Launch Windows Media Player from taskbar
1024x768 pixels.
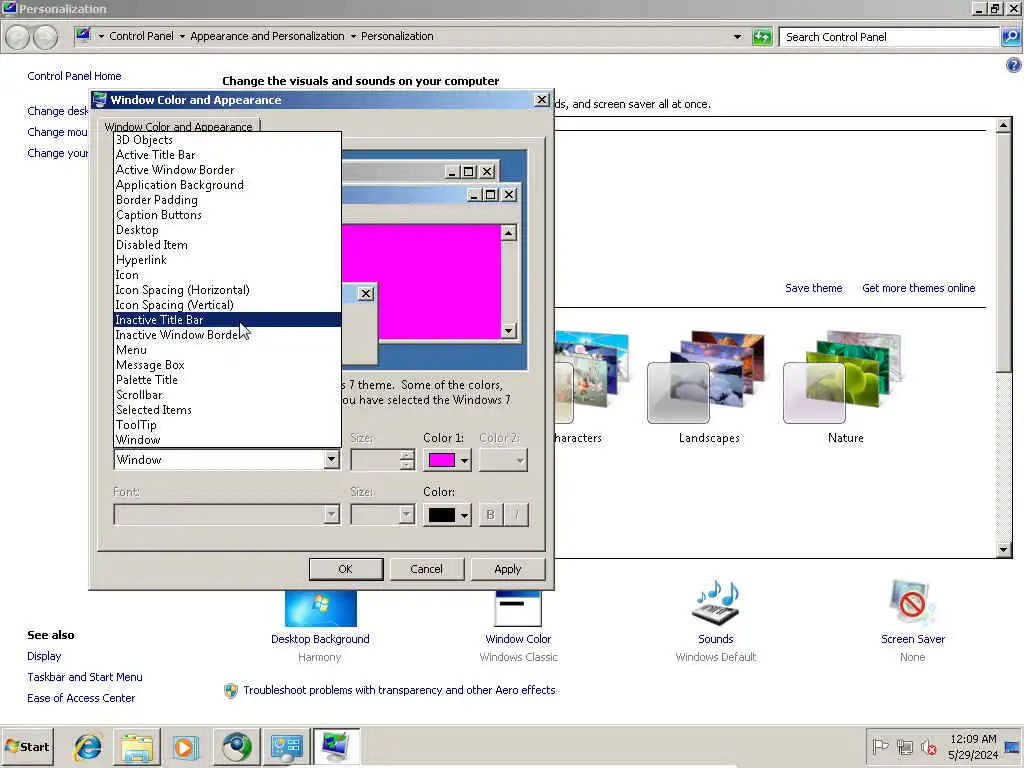pyautogui.click(x=185, y=746)
